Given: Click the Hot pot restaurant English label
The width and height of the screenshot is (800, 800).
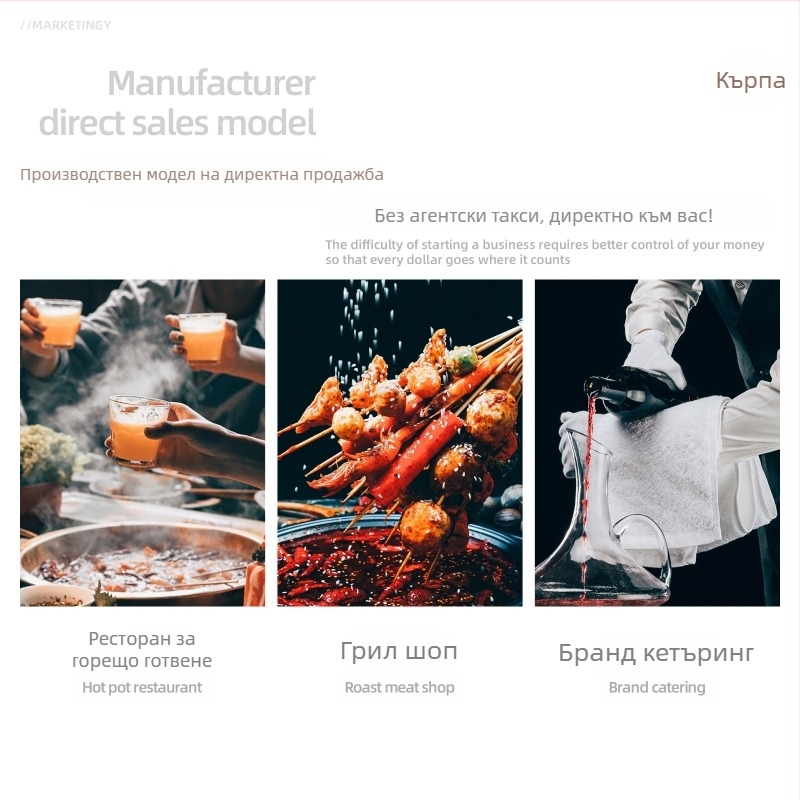Looking at the screenshot, I should click(x=142, y=687).
